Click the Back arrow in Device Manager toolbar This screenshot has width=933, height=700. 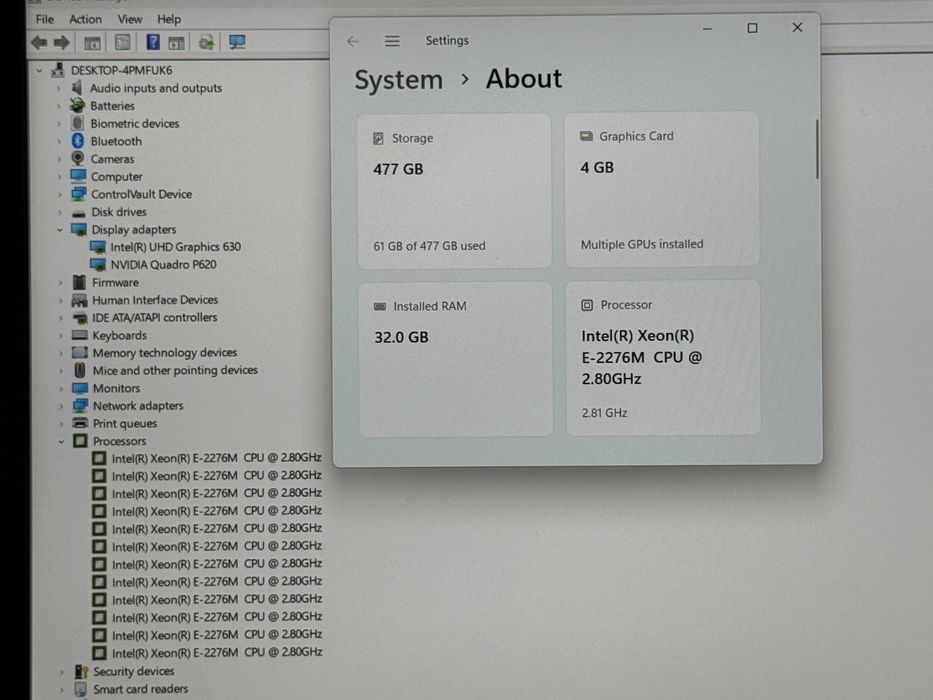click(x=40, y=42)
